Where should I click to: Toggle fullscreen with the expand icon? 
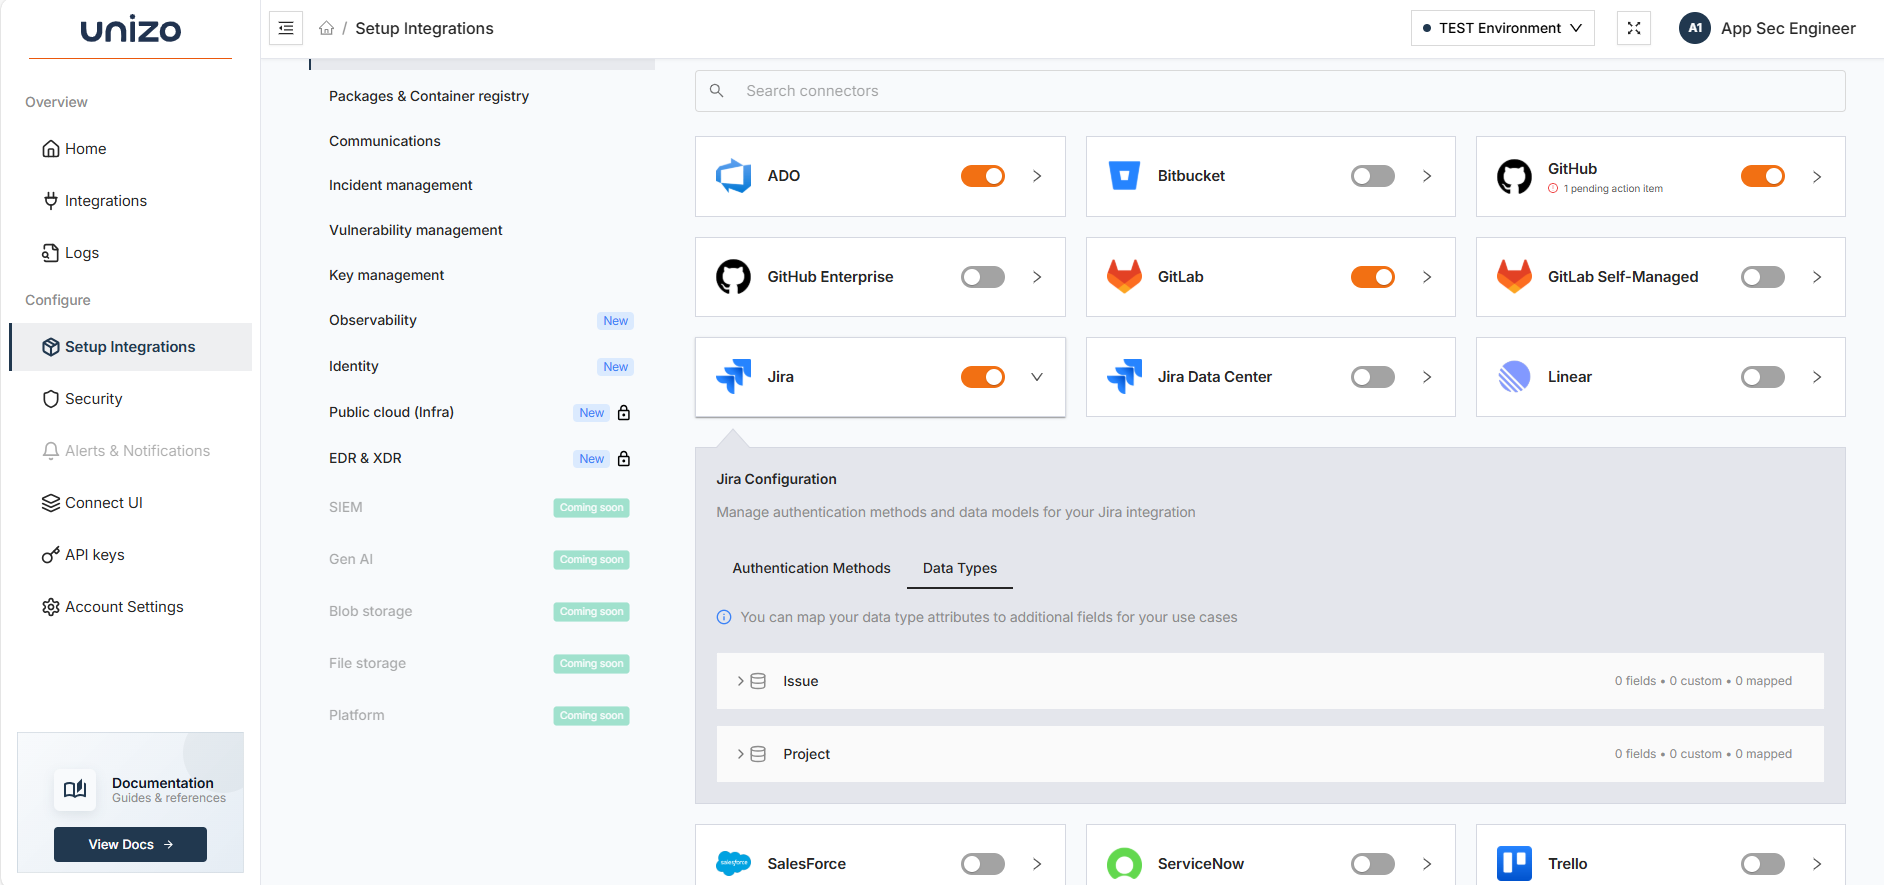click(1633, 28)
